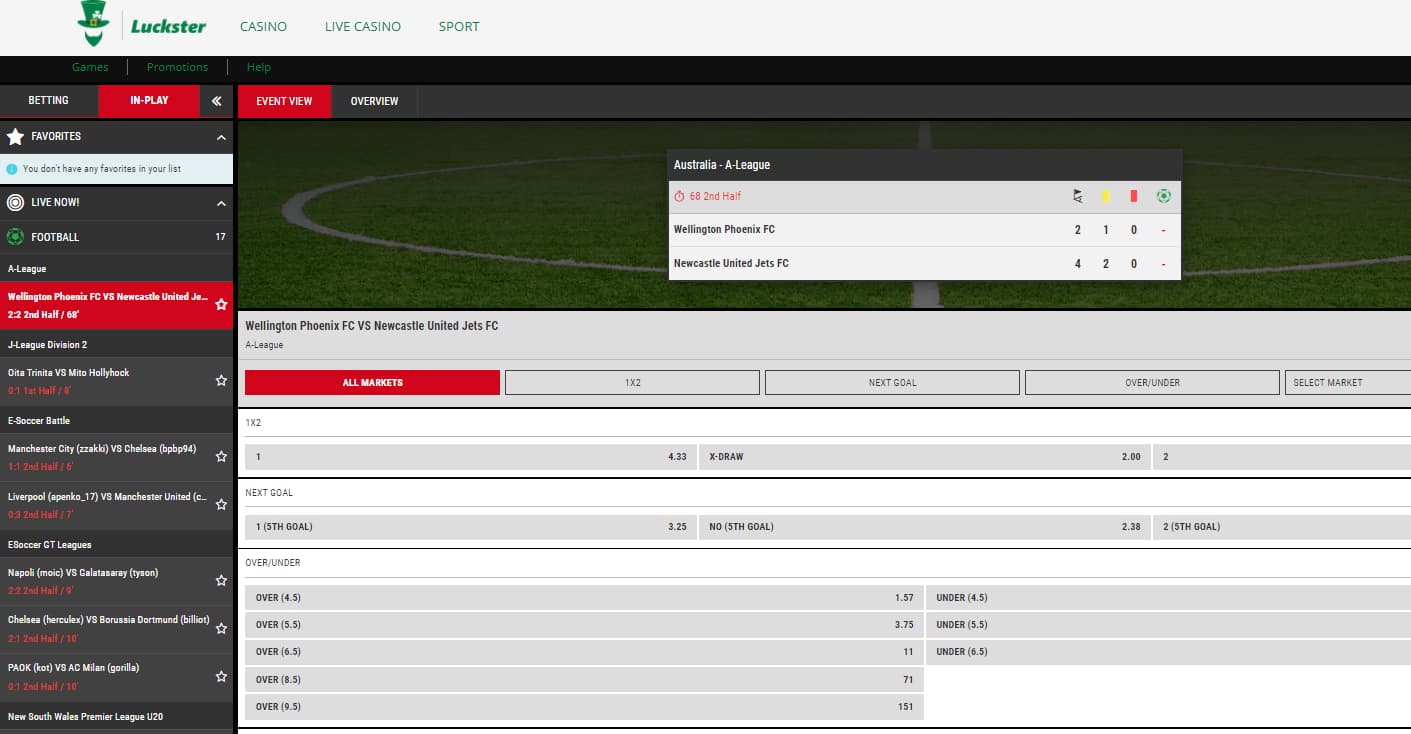Image resolution: width=1411 pixels, height=734 pixels.
Task: Collapse the Live Now section chevron
Action: pos(221,203)
